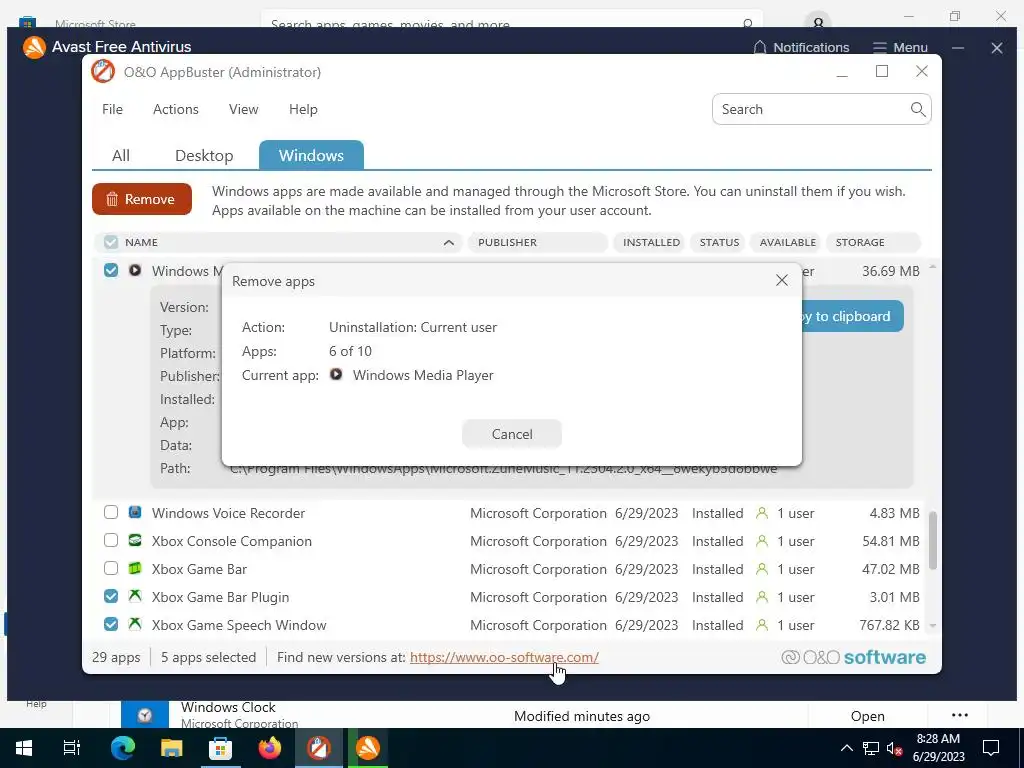Open the View menu
The height and width of the screenshot is (768, 1024).
click(x=244, y=109)
